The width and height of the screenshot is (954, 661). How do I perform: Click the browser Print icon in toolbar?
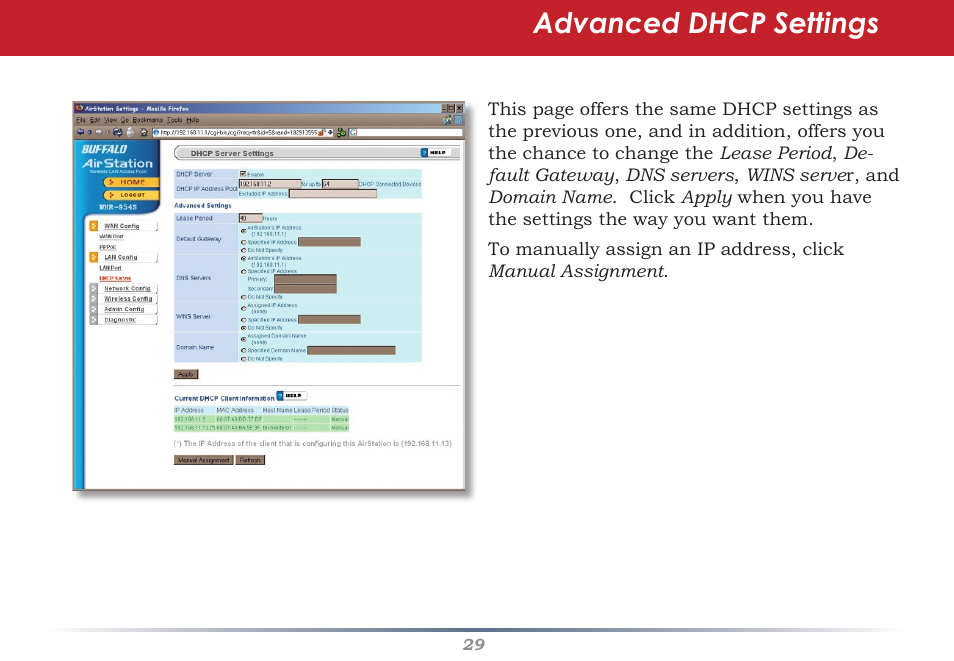pyautogui.click(x=130, y=132)
